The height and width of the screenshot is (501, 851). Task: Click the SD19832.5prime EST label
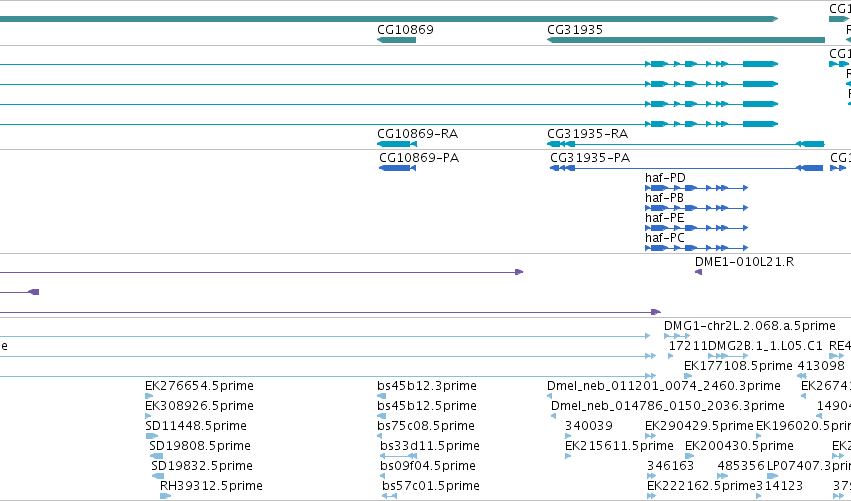pyautogui.click(x=202, y=466)
